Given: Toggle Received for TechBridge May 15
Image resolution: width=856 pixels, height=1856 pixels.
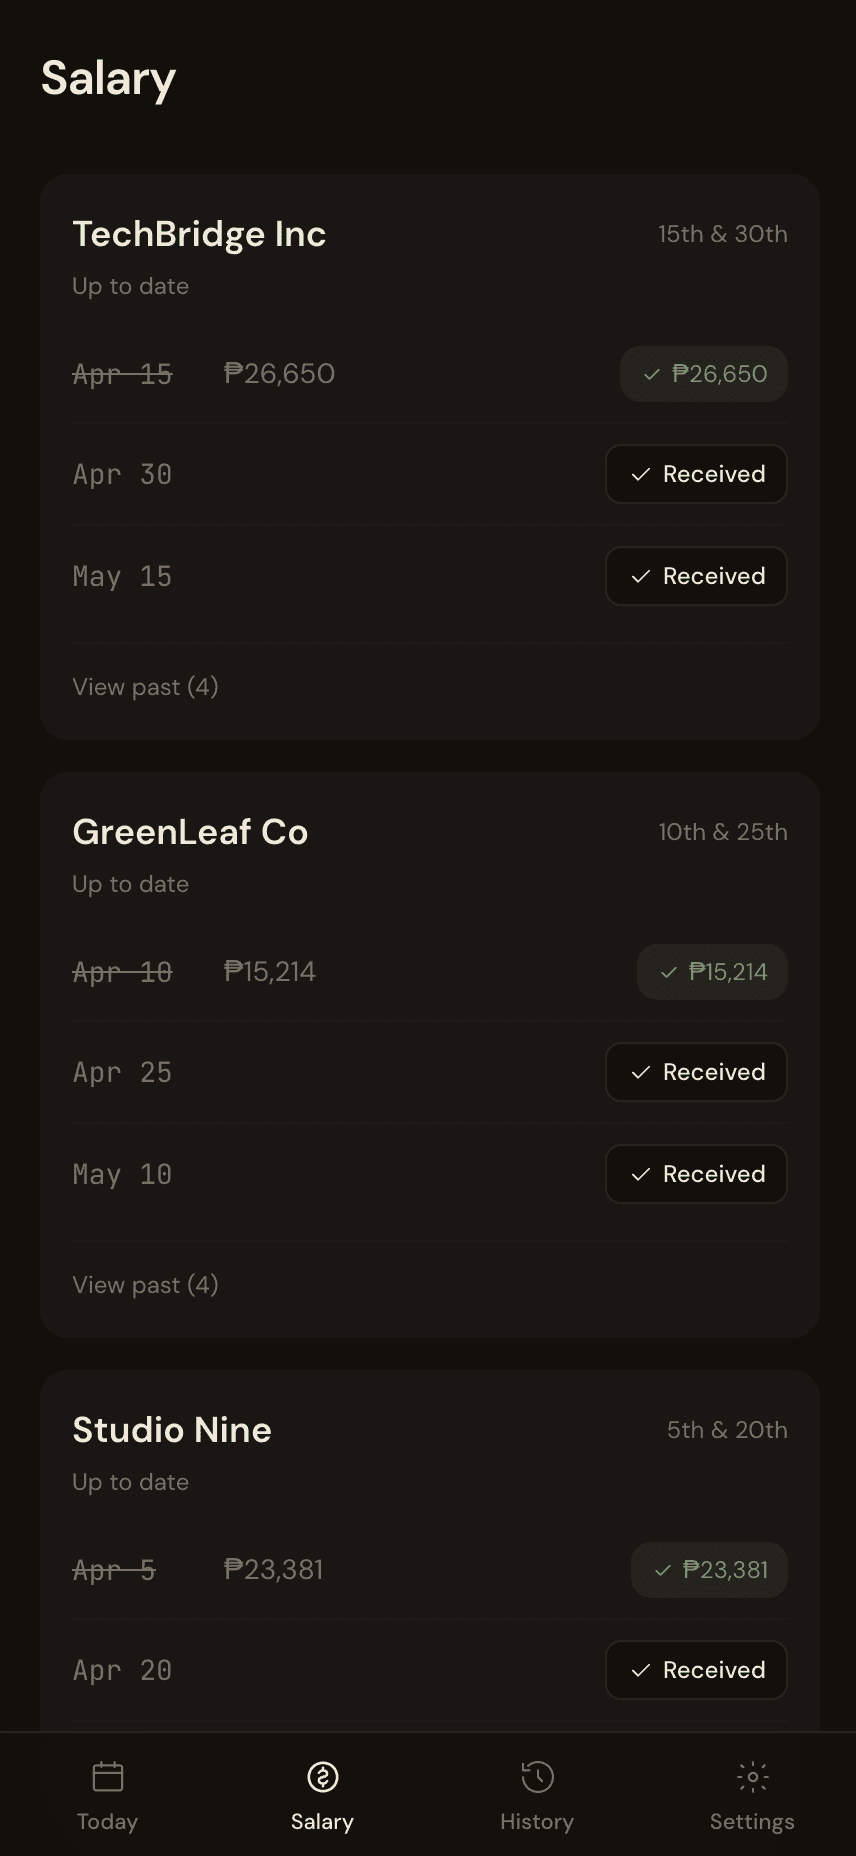Looking at the screenshot, I should pos(696,576).
